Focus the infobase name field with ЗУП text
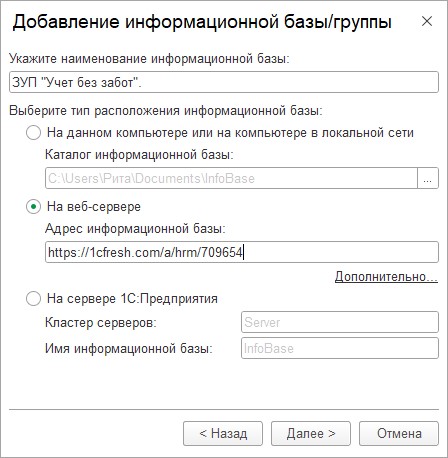This screenshot has width=448, height=458. tap(224, 82)
